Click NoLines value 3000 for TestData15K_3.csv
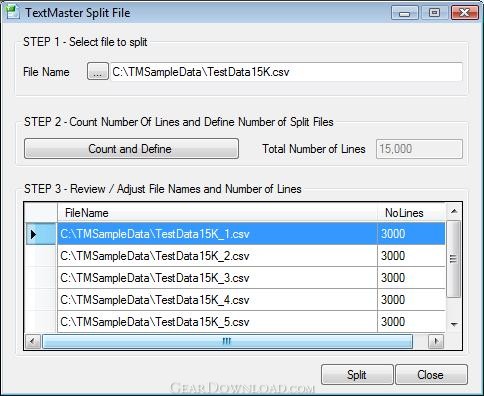The image size is (484, 396). (411, 278)
